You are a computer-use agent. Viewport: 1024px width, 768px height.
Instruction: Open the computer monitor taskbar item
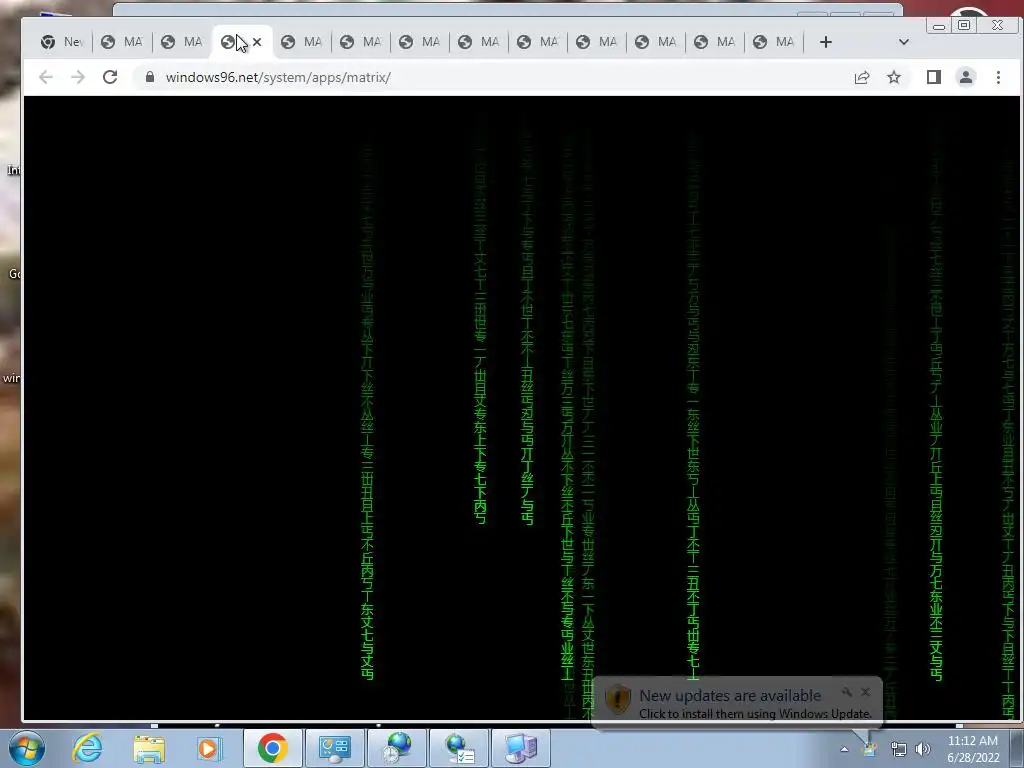[x=521, y=748]
